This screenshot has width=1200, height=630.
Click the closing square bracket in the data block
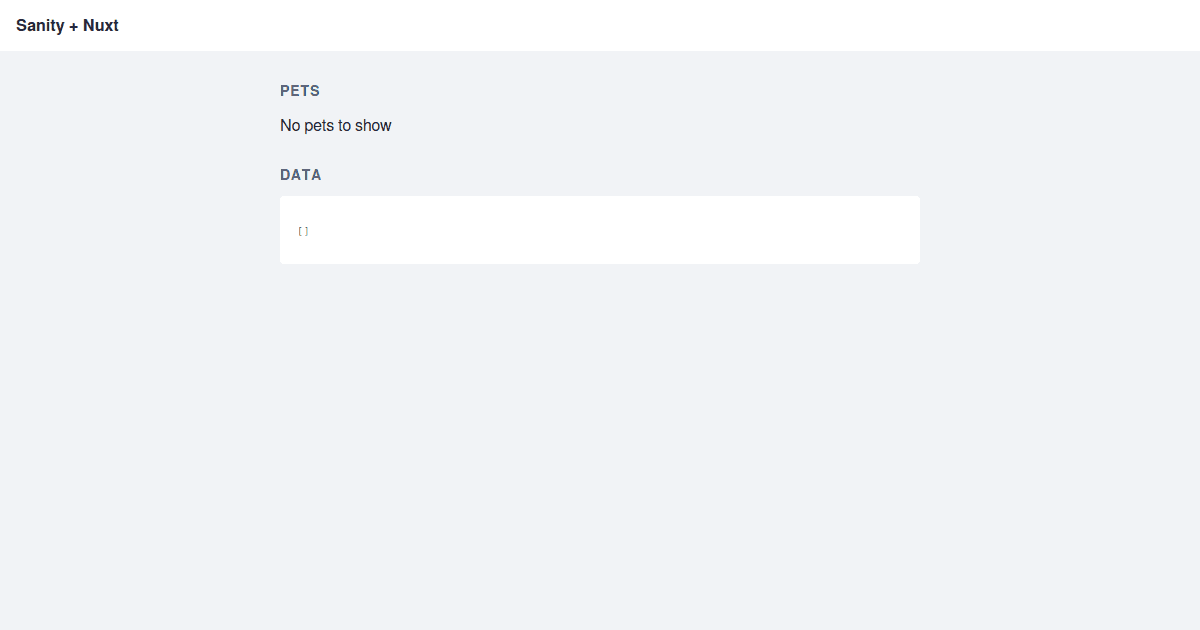307,231
